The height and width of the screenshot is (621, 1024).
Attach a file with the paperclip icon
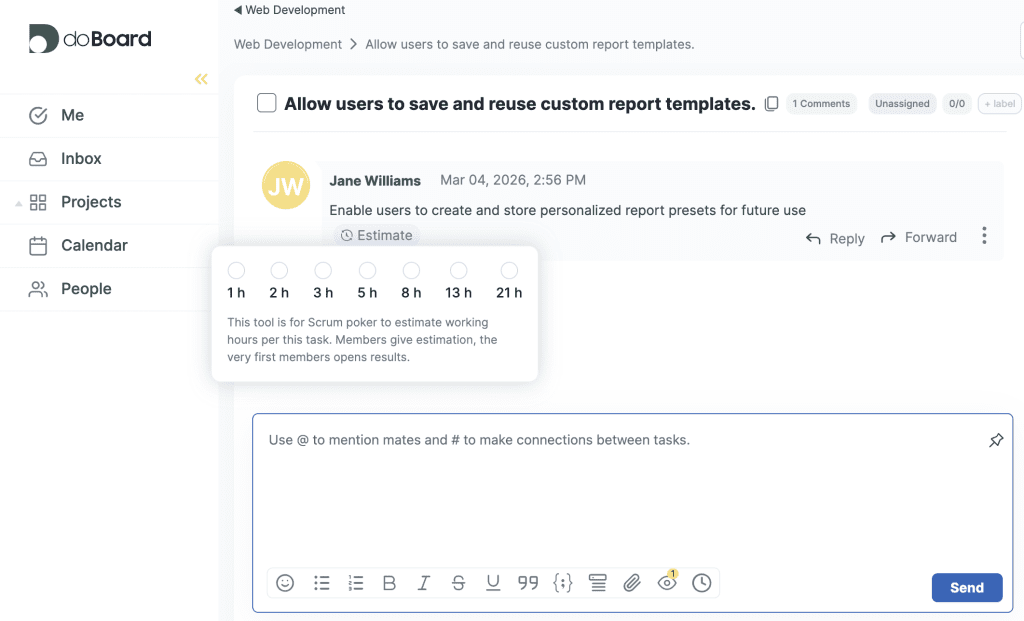point(632,583)
